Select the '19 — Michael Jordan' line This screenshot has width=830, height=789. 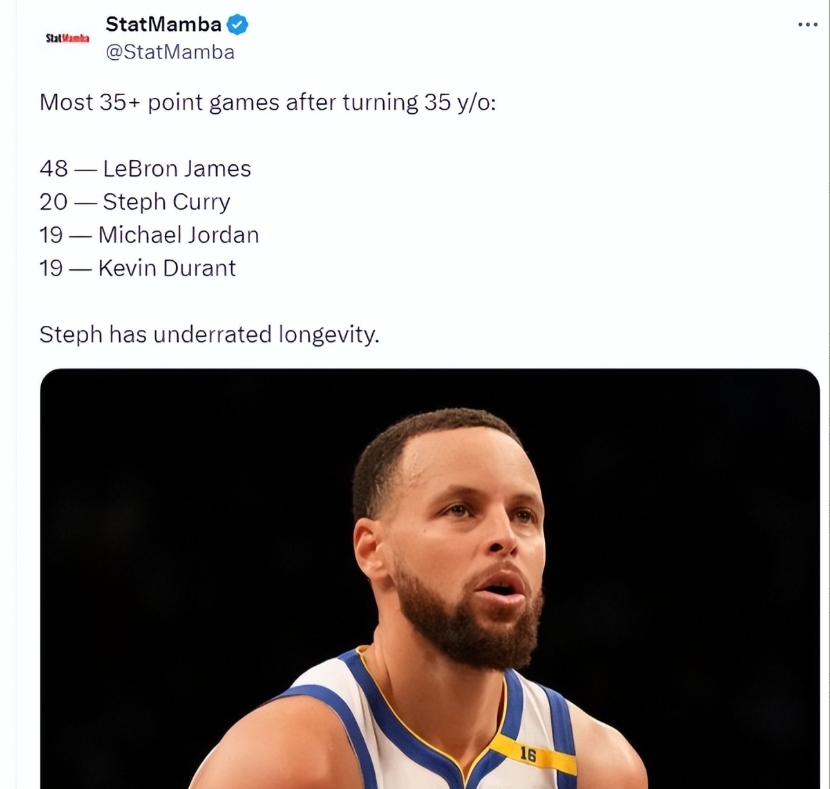tap(149, 235)
